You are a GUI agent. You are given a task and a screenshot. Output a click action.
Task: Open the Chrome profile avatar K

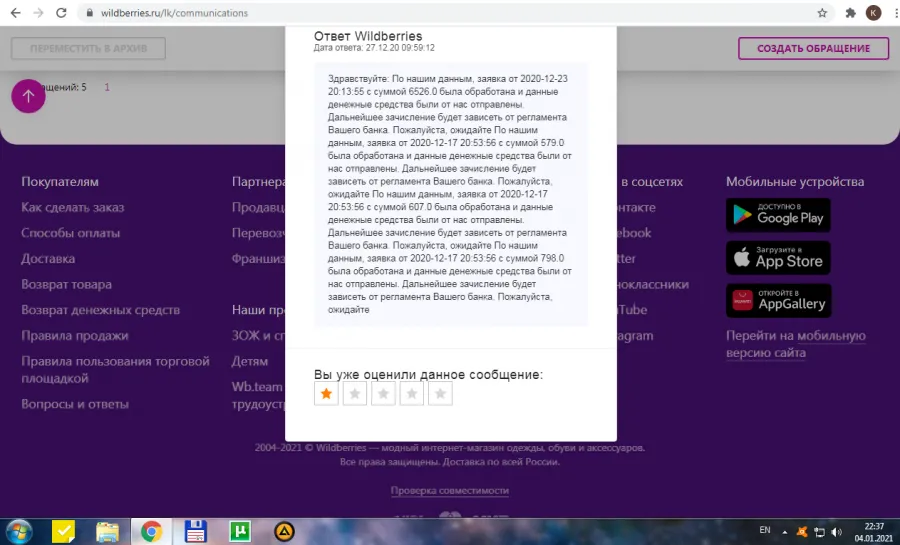click(x=874, y=13)
